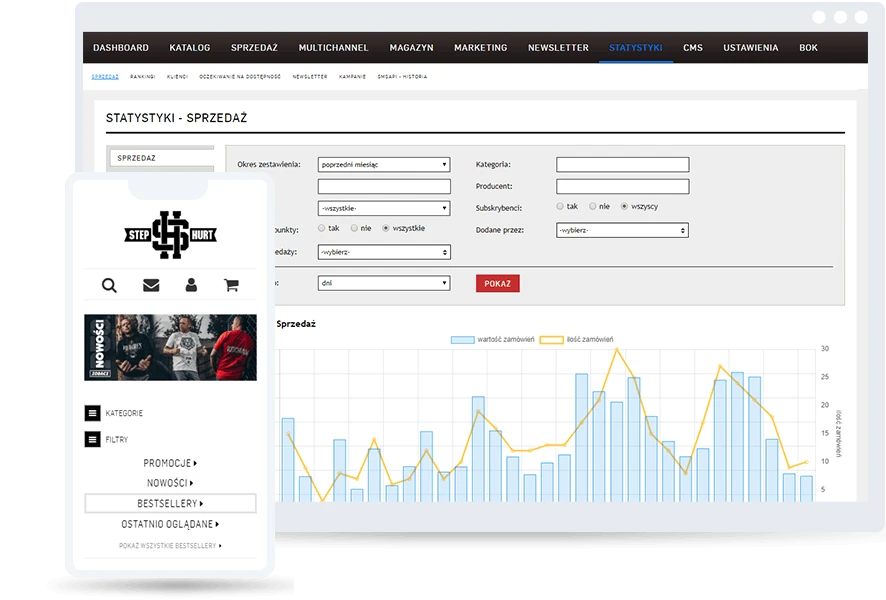
Task: Open the envelope contact icon
Action: 151,285
